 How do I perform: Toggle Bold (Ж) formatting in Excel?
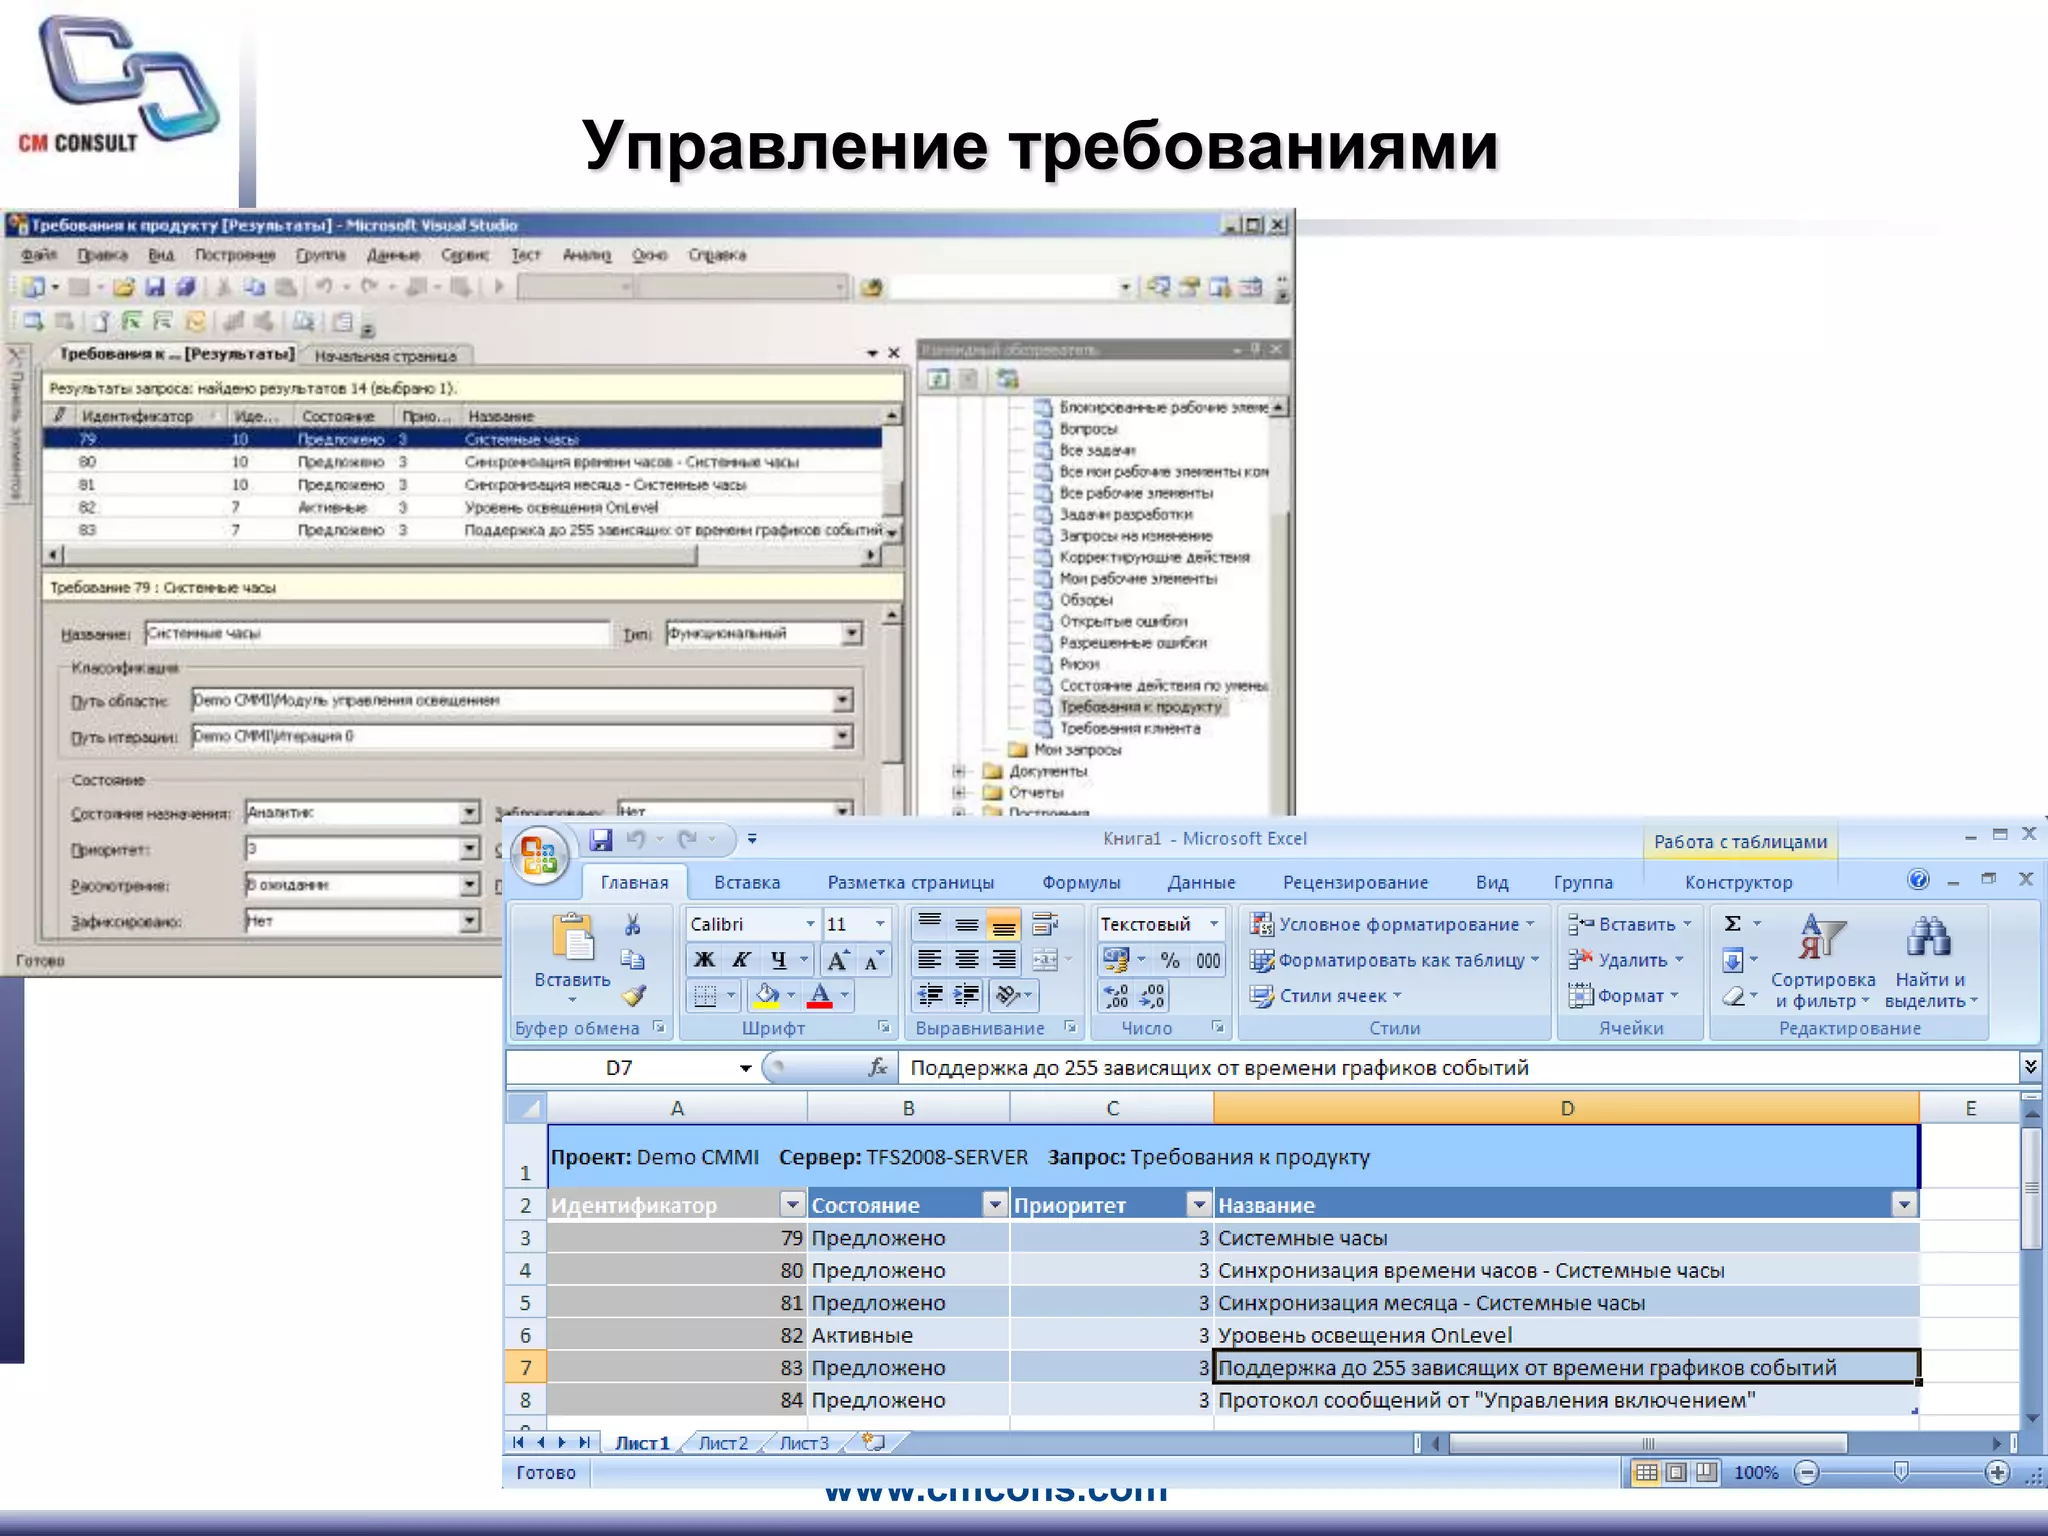pos(704,960)
